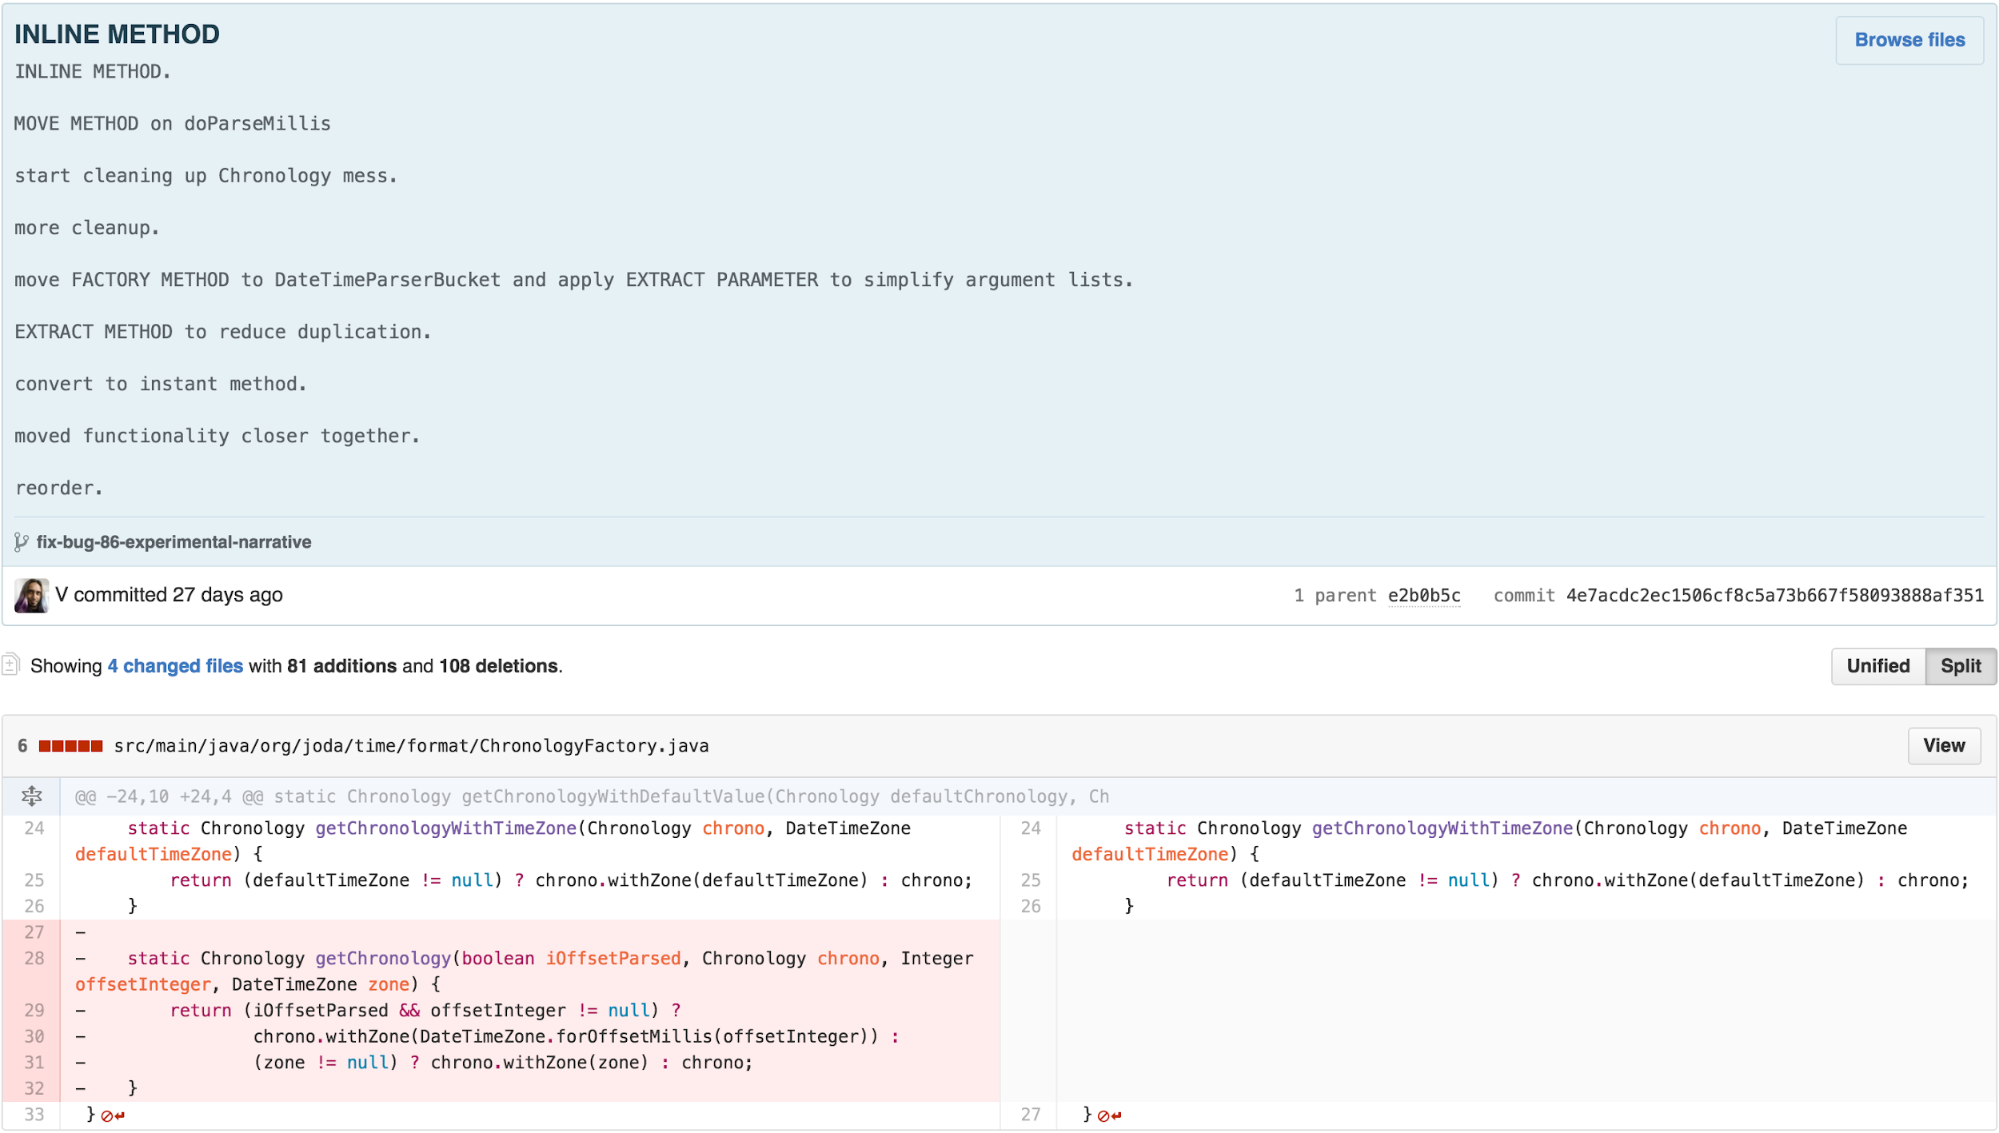Image resolution: width=1999 pixels, height=1133 pixels.
Task: Click no-newline icon on right line 27
Action: click(x=1109, y=1116)
